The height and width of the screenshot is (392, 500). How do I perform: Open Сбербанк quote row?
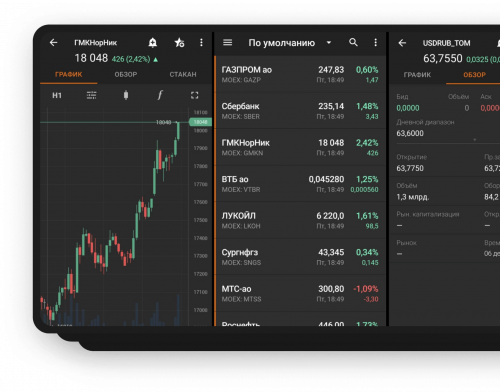coord(300,111)
